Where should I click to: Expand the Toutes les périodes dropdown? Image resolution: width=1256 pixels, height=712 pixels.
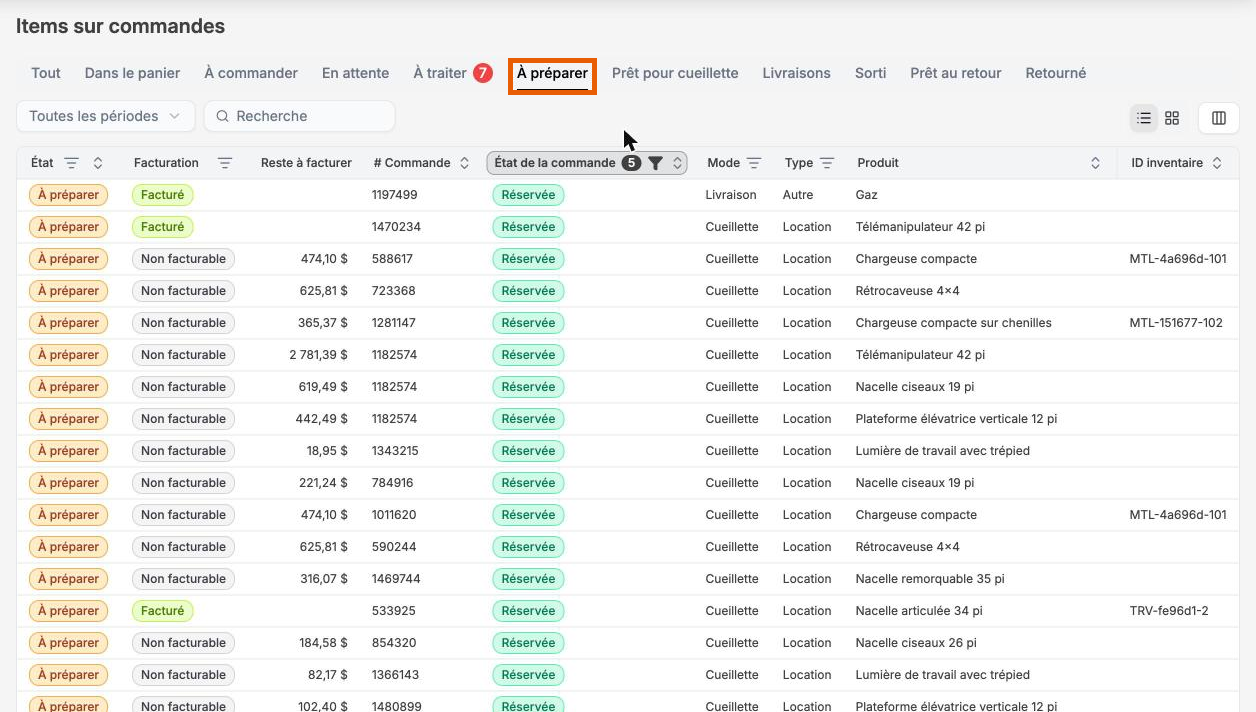click(x=105, y=116)
